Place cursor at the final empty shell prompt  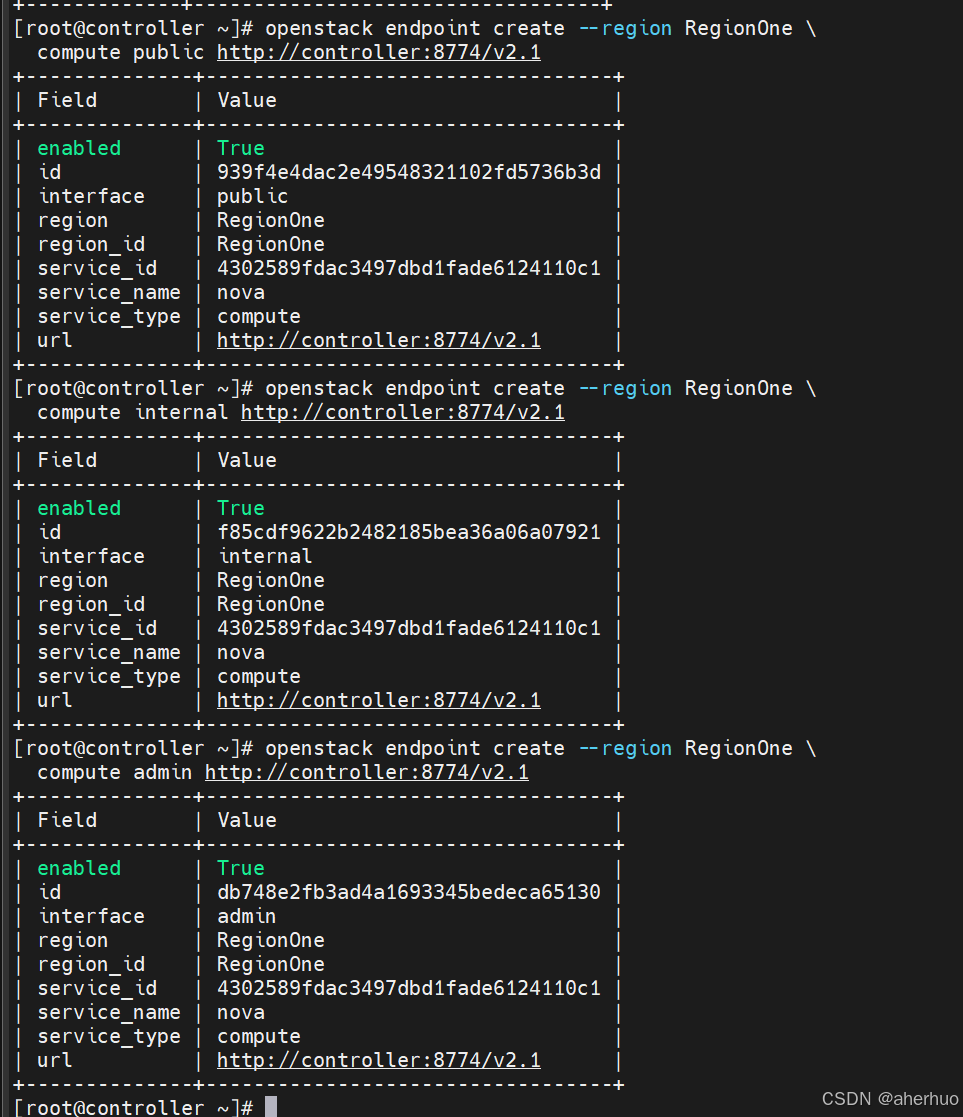pyautogui.click(x=271, y=1107)
